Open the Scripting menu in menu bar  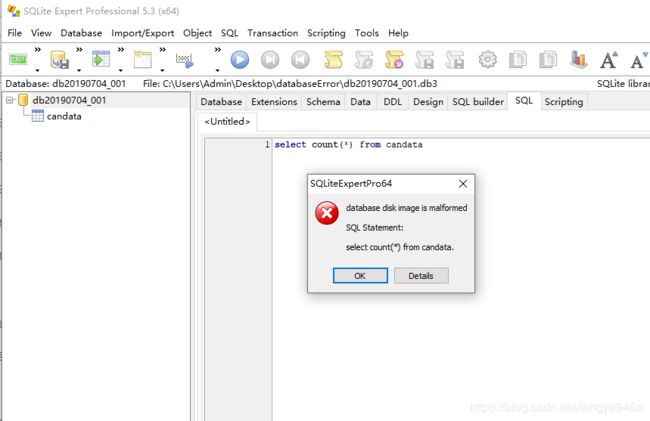[326, 33]
